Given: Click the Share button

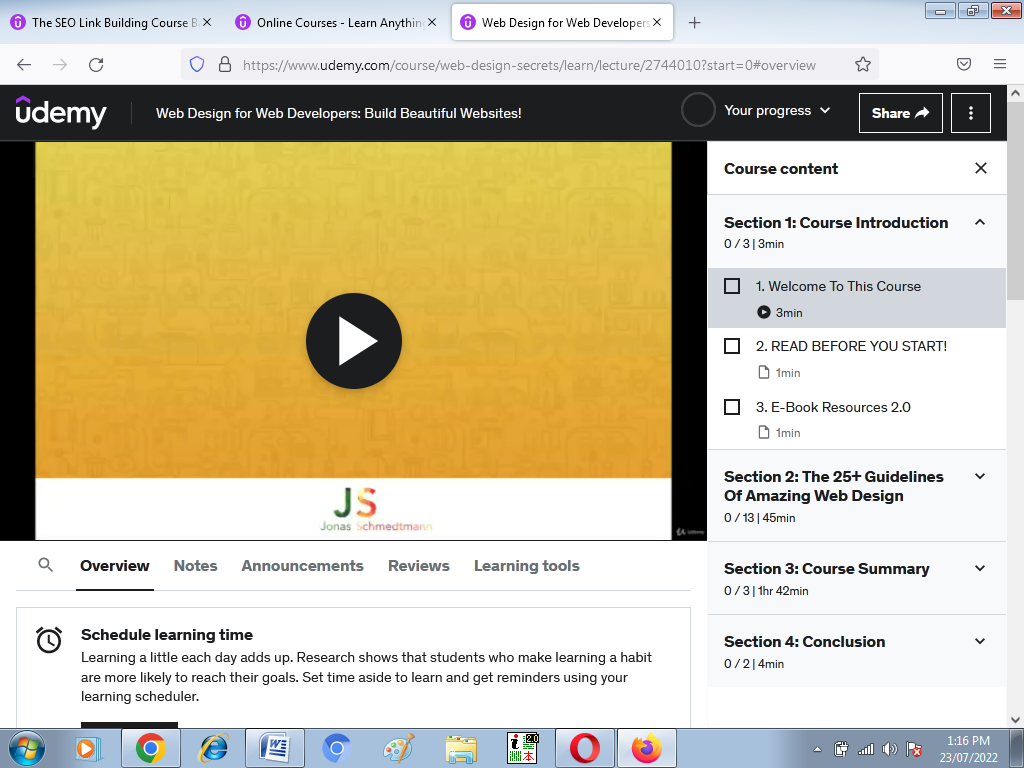Looking at the screenshot, I should [x=901, y=113].
